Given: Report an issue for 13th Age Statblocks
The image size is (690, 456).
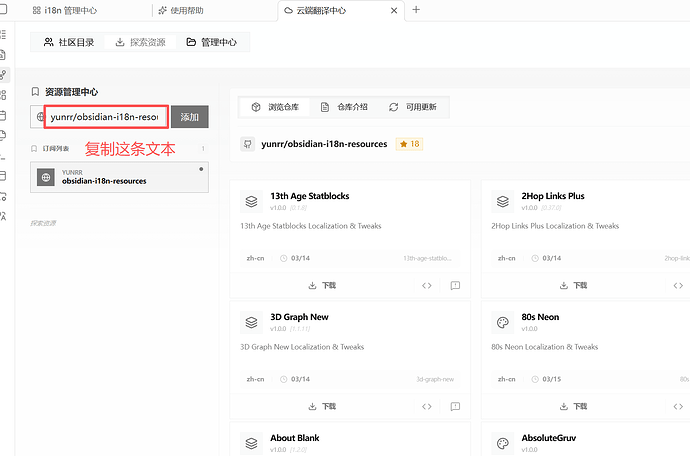Looking at the screenshot, I should [x=455, y=286].
